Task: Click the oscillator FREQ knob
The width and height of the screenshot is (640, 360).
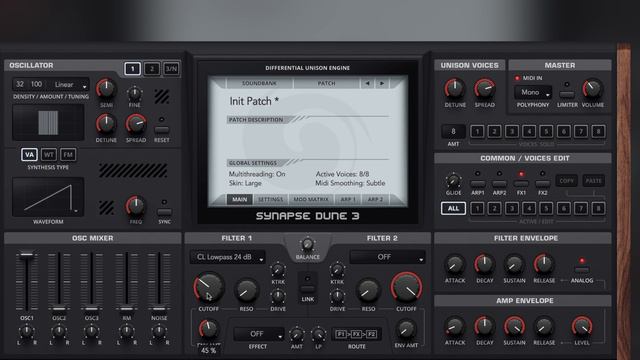Action: [136, 206]
